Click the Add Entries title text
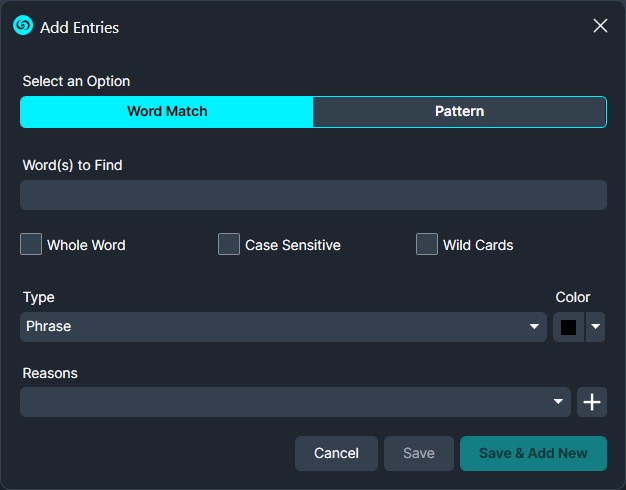This screenshot has width=626, height=490. coord(79,27)
